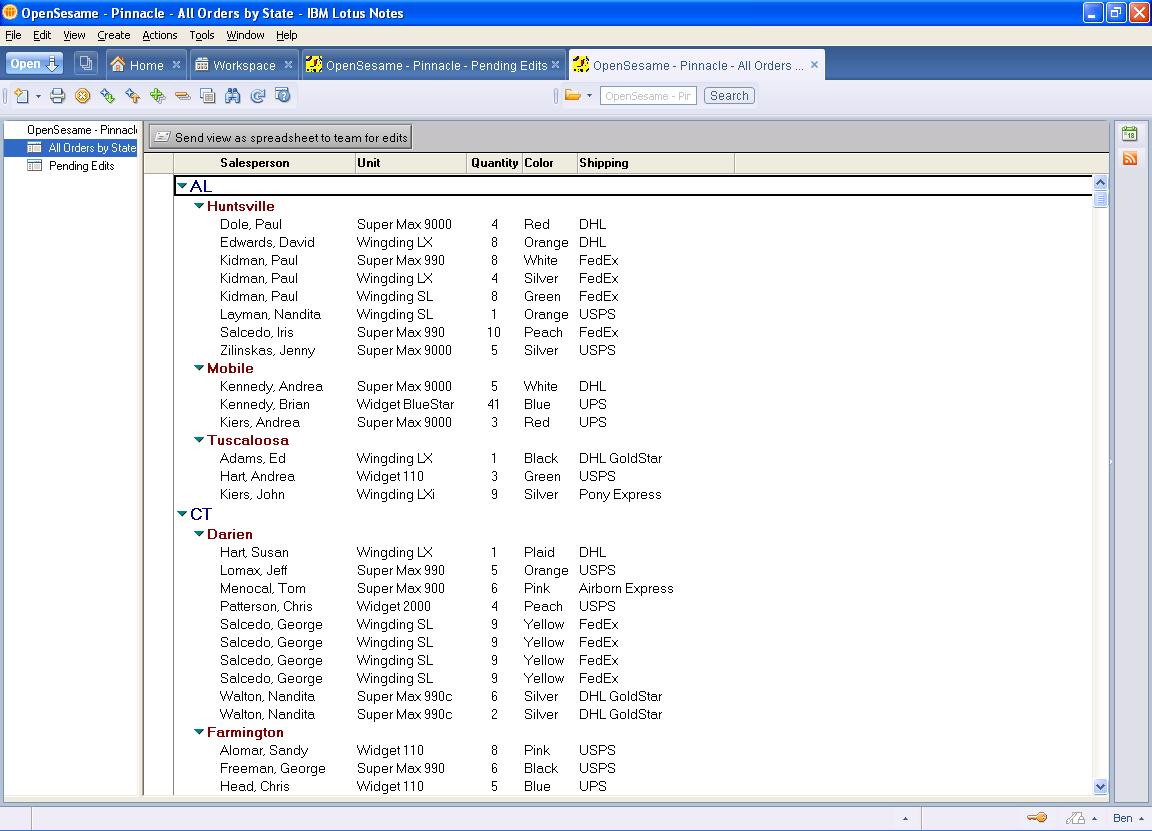Click the search text input field
Image resolution: width=1152 pixels, height=831 pixels.
pyautogui.click(x=647, y=96)
